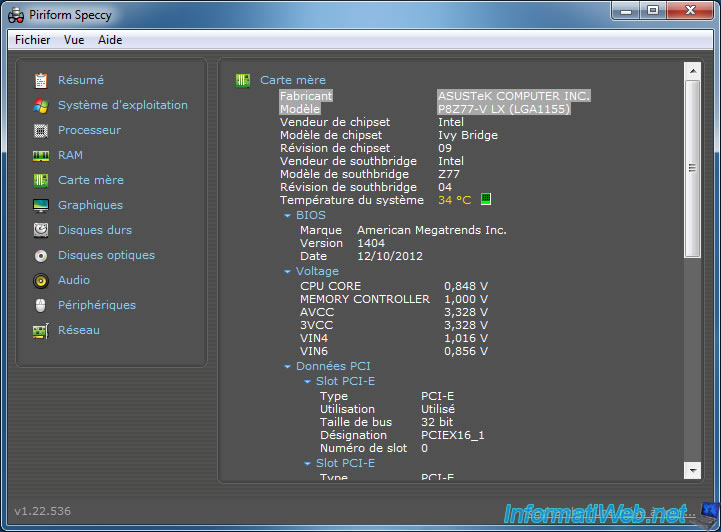The height and width of the screenshot is (532, 721).
Task: Click the BIOS date 12/10/2012
Action: point(390,256)
